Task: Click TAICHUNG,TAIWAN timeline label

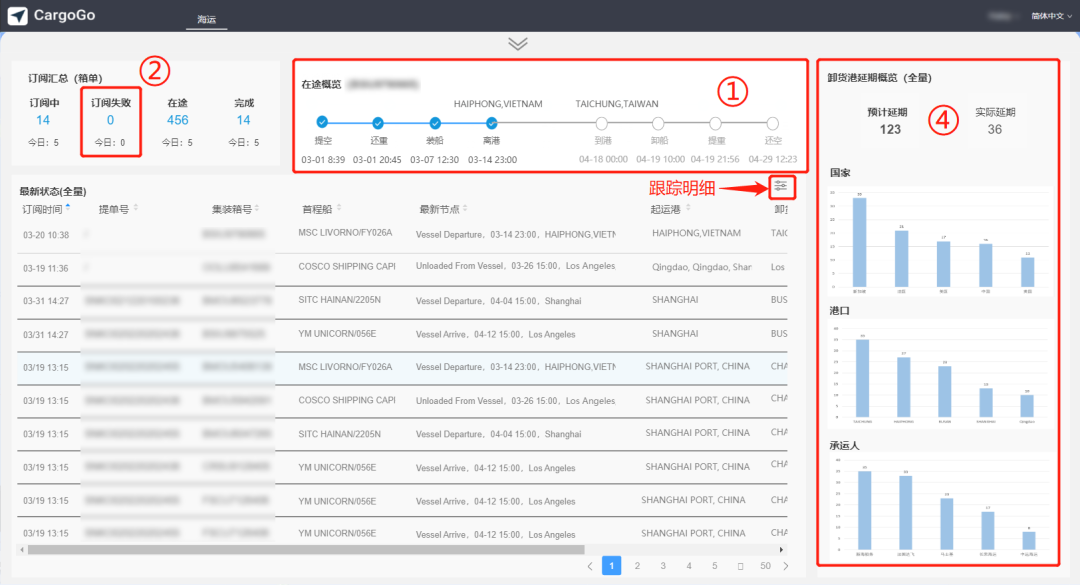Action: [x=617, y=104]
